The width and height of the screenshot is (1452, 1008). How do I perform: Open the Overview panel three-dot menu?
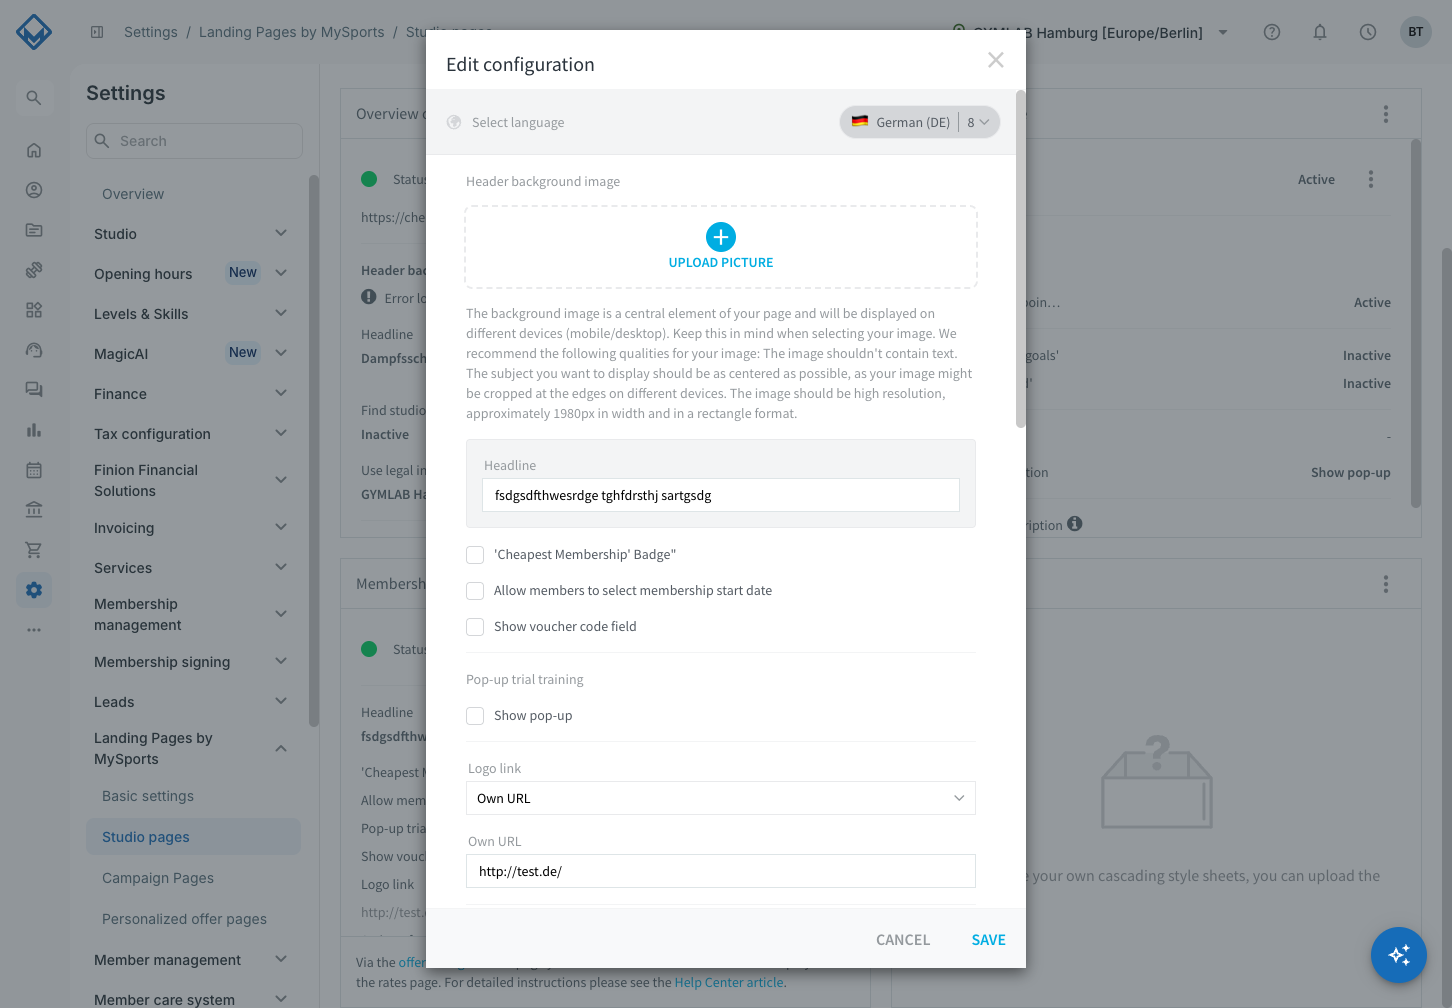[1386, 114]
